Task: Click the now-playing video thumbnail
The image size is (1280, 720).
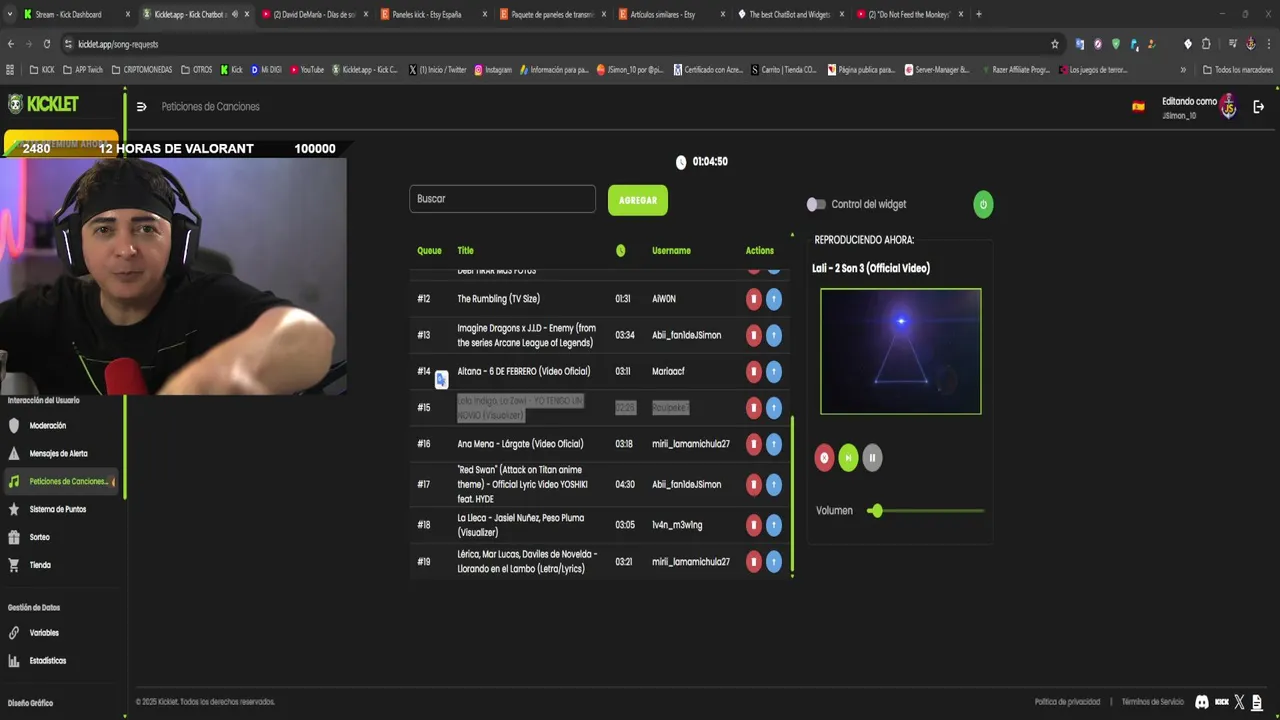Action: (901, 351)
